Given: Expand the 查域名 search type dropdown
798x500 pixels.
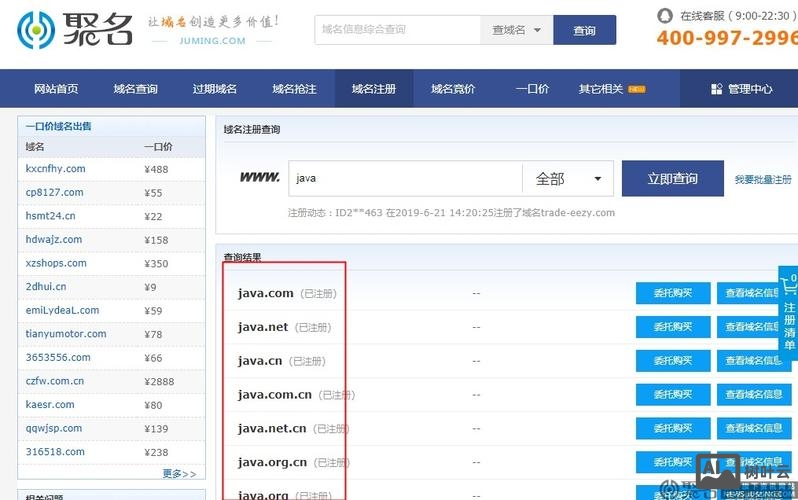Looking at the screenshot, I should (x=518, y=31).
